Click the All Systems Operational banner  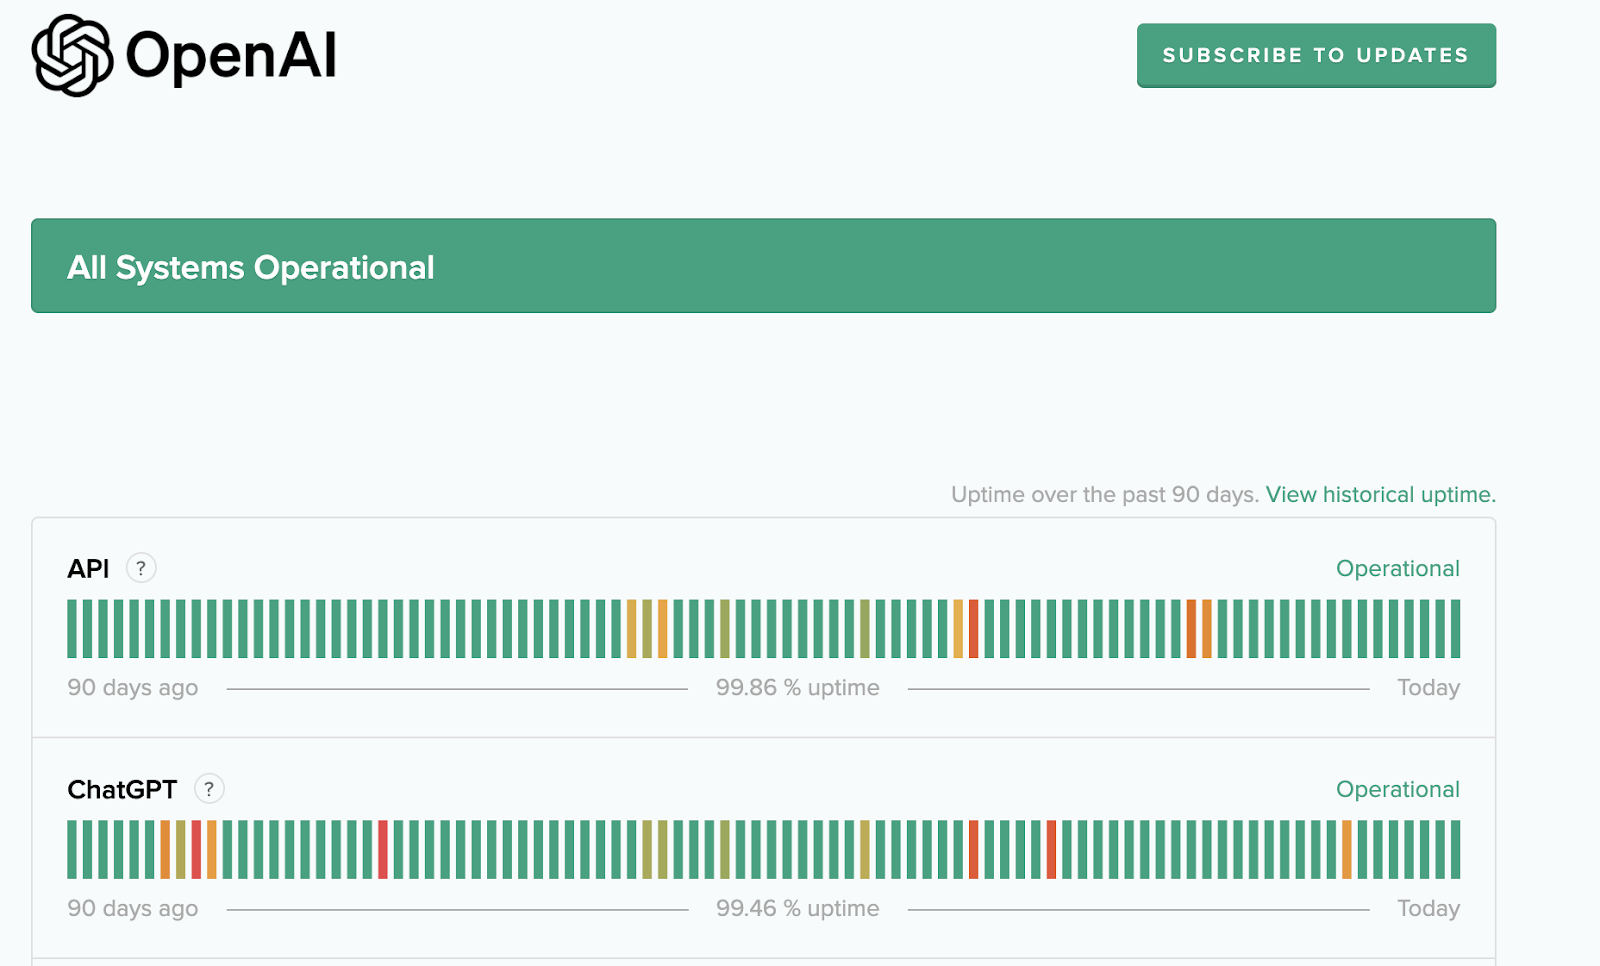click(763, 266)
